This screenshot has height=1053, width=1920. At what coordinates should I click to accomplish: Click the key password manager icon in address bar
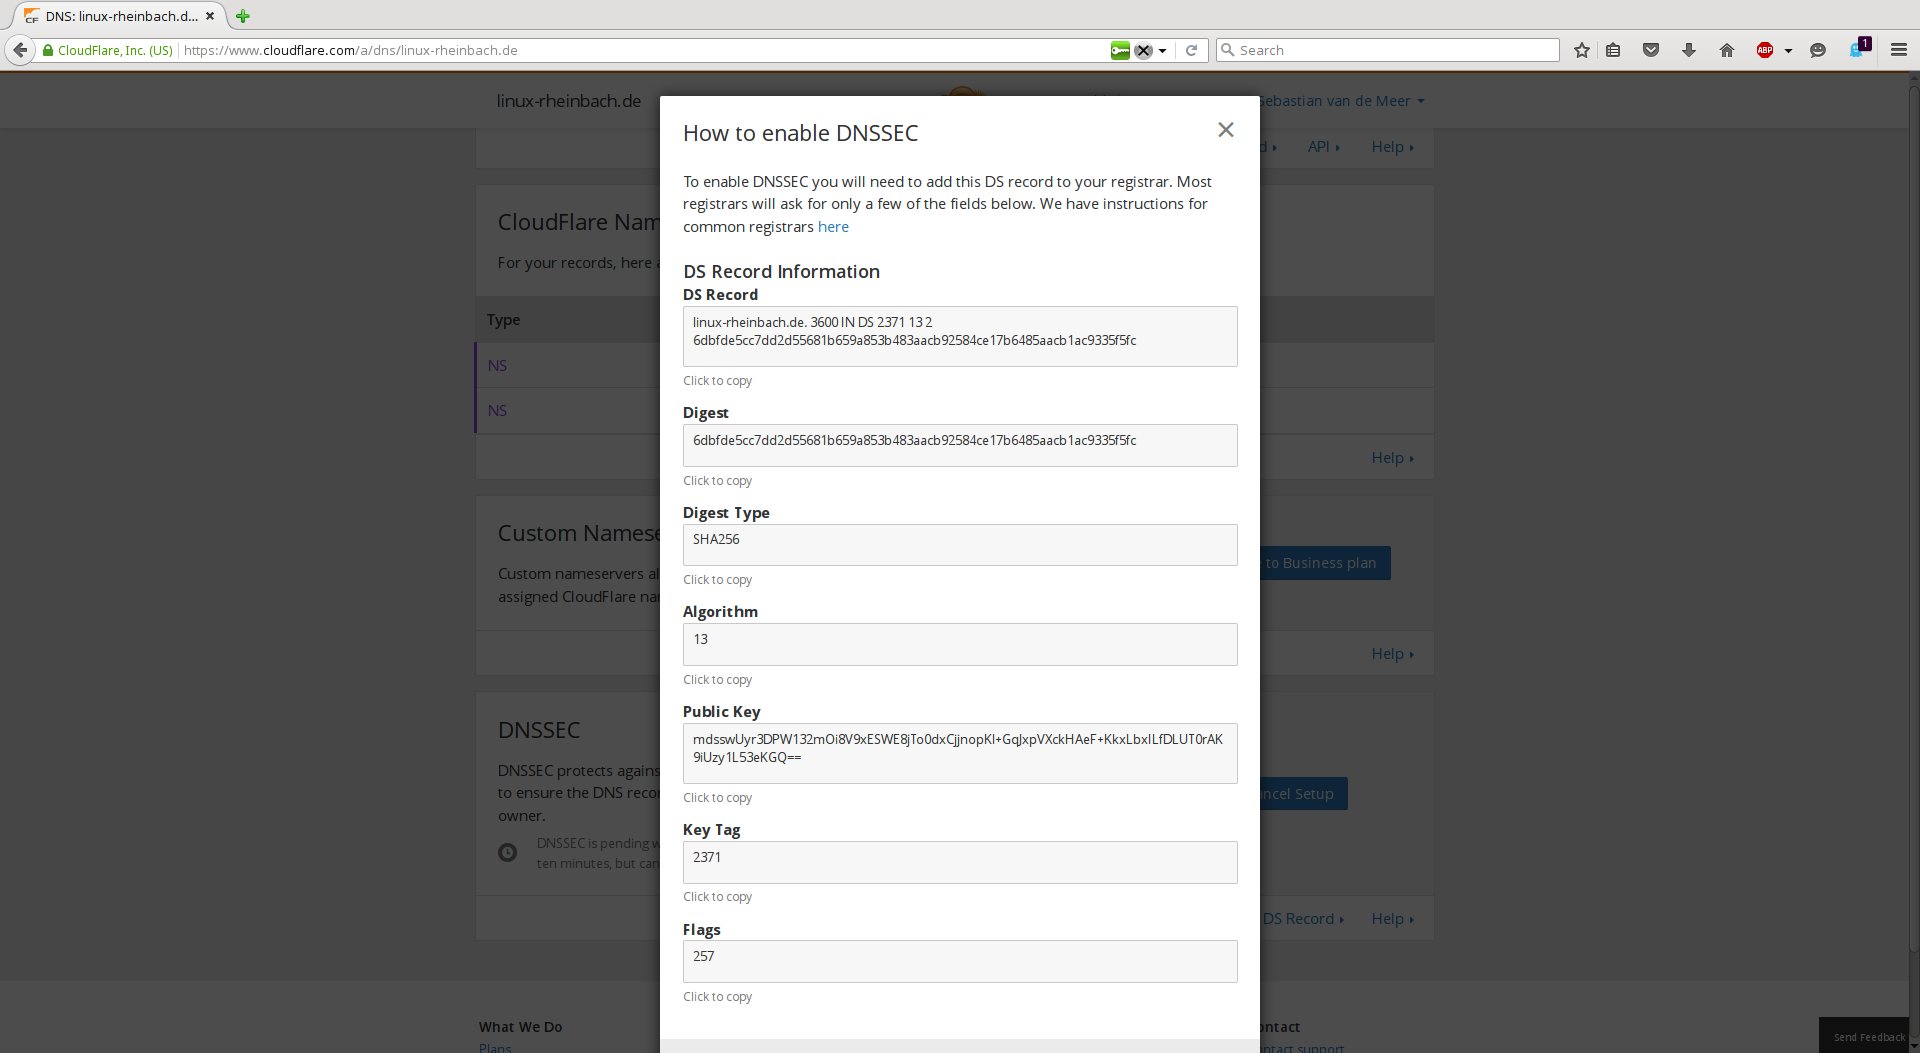(1120, 50)
